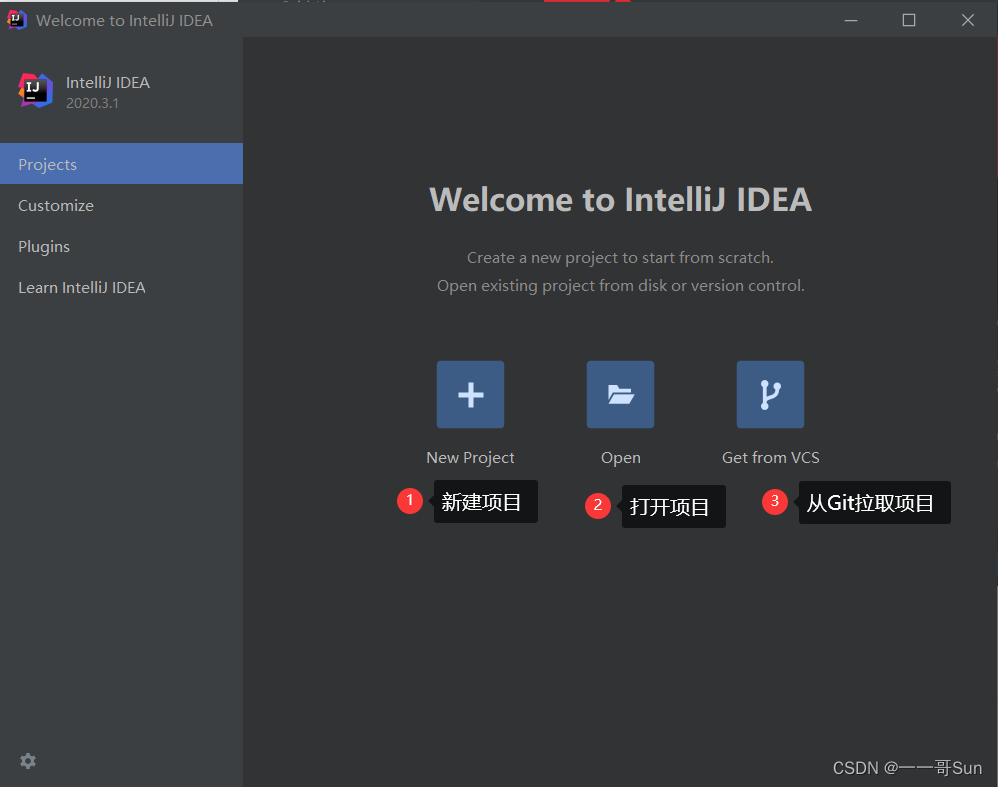This screenshot has width=998, height=787.
Task: Close the Welcome to IntelliJ IDEA window
Action: coord(967,20)
